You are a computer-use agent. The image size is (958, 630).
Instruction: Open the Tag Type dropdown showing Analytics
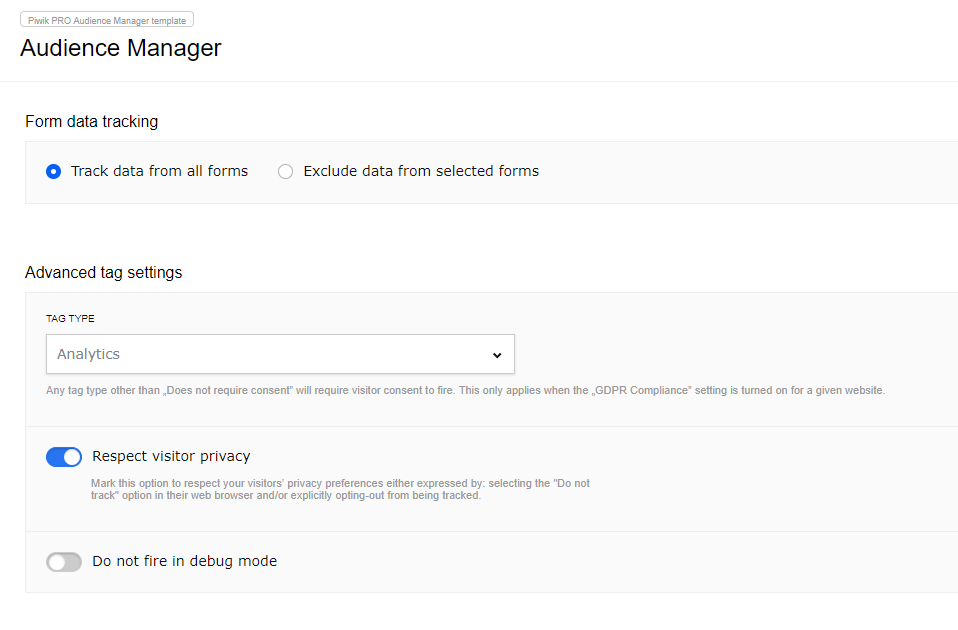click(x=280, y=354)
